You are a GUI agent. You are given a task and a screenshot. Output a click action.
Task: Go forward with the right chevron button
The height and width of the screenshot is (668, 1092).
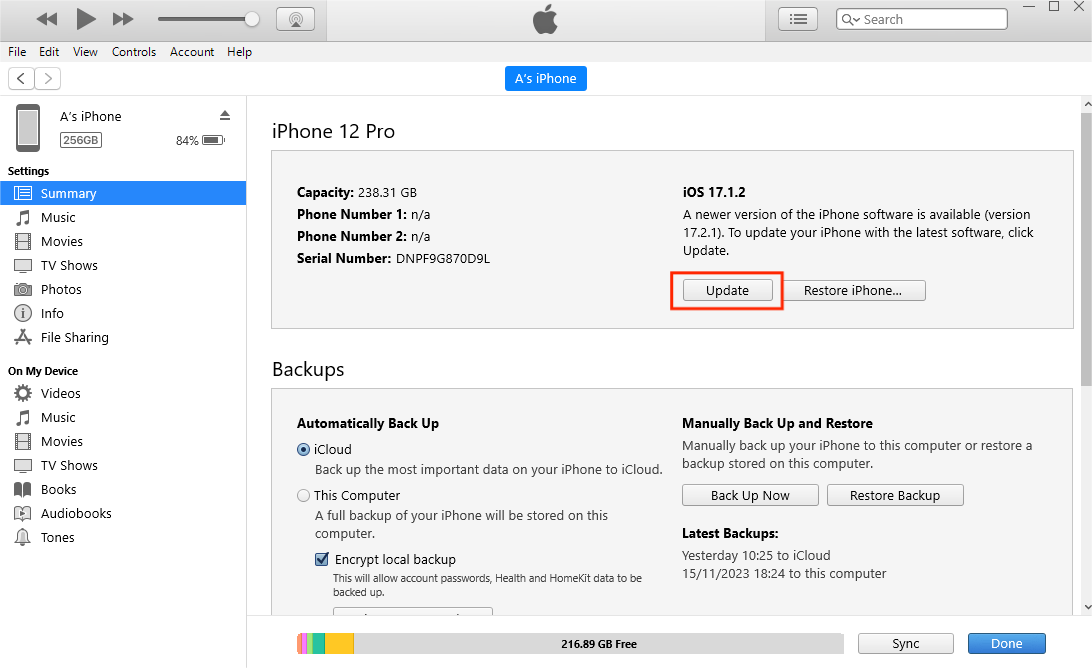click(47, 78)
